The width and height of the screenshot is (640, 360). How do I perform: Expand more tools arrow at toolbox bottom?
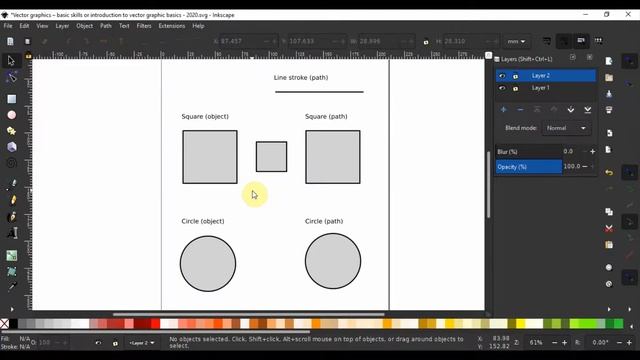point(11,309)
